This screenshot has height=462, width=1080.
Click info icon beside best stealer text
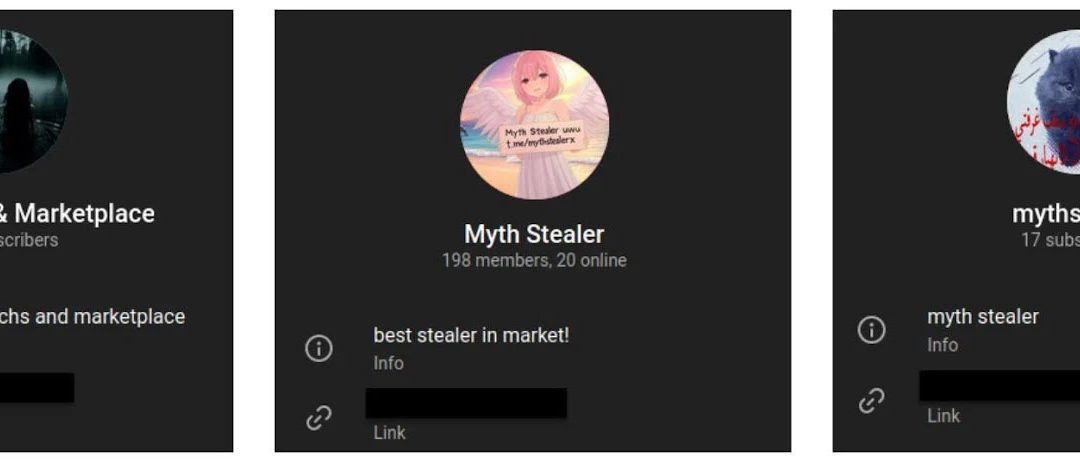coord(319,348)
